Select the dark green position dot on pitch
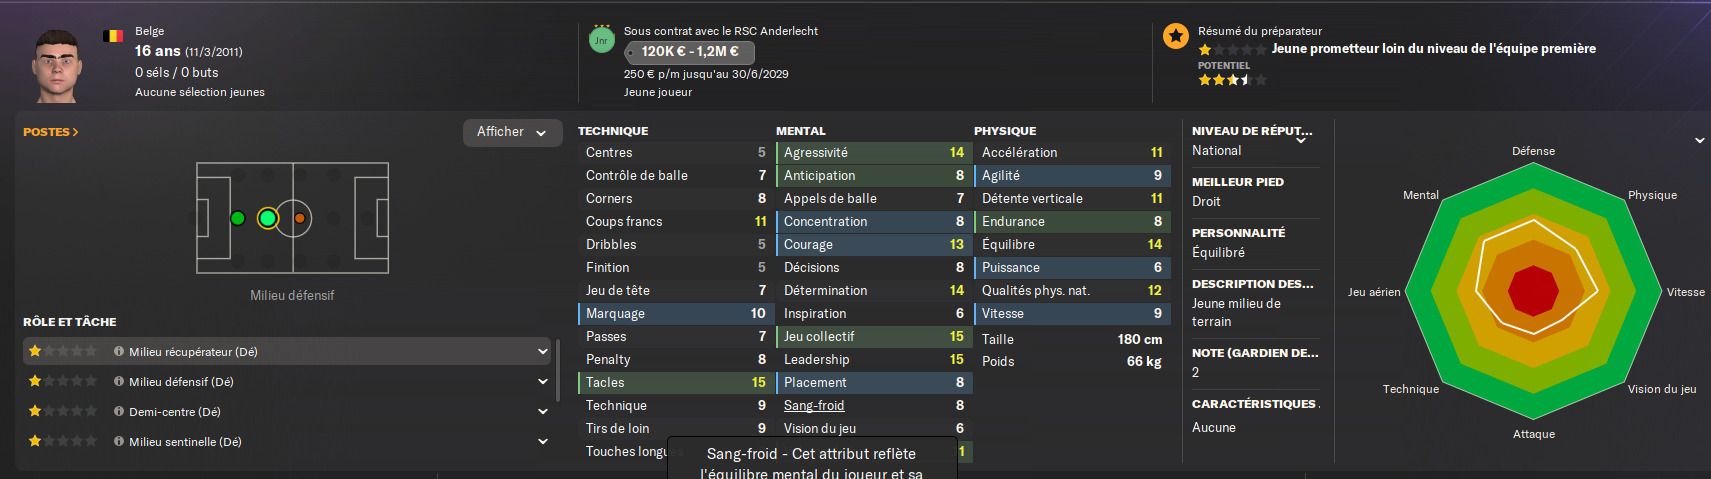 click(237, 218)
